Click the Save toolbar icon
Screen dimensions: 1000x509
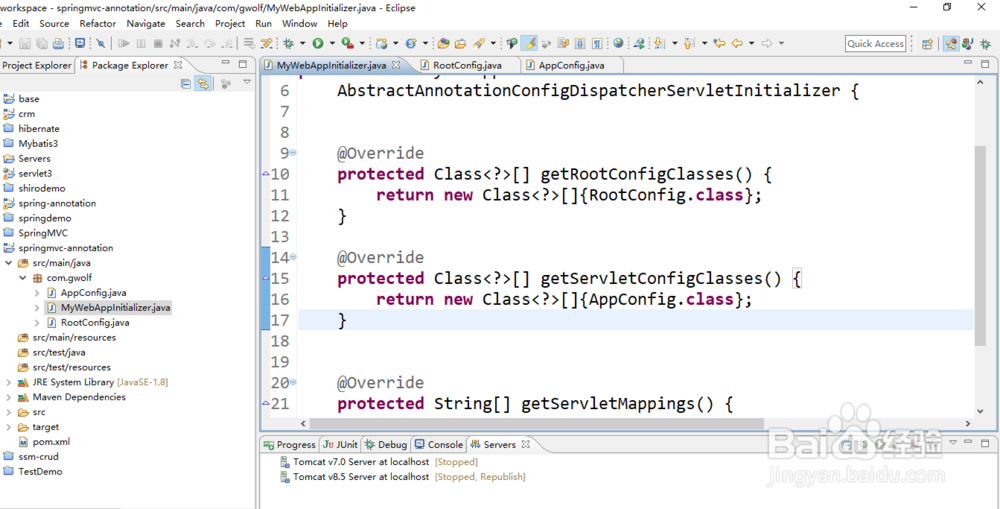(24, 43)
